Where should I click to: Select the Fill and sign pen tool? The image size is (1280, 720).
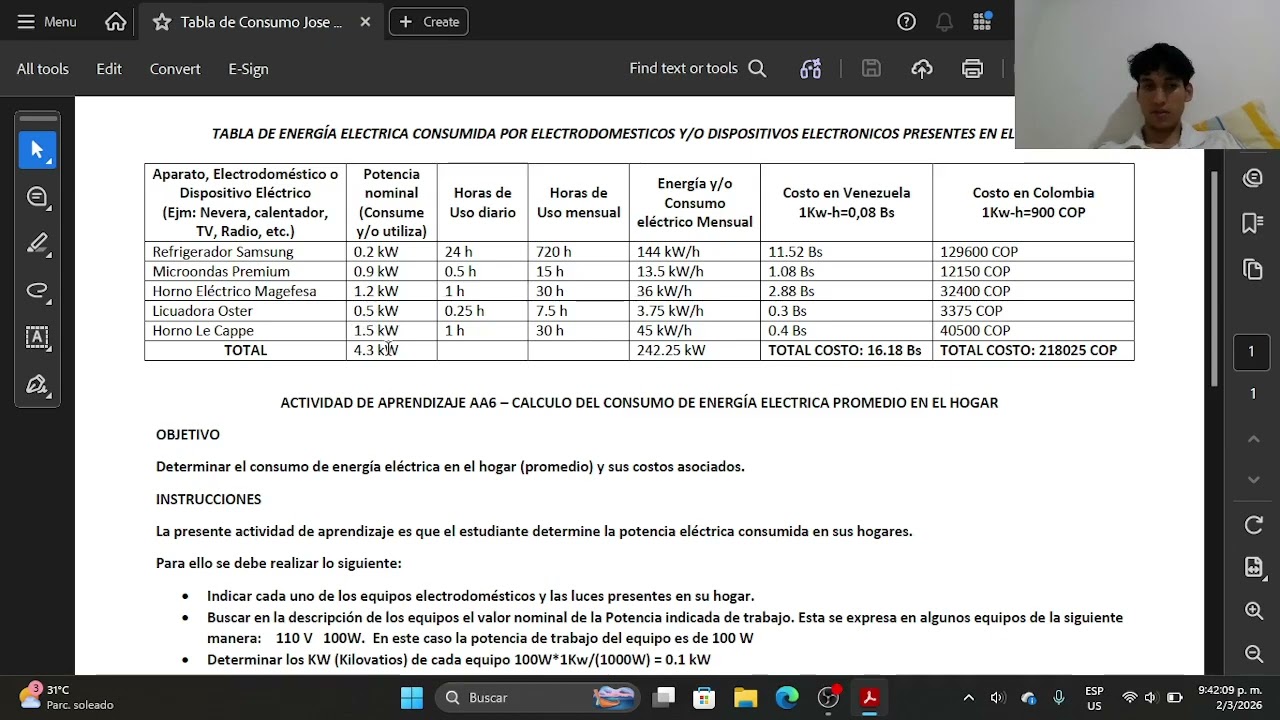pyautogui.click(x=38, y=384)
